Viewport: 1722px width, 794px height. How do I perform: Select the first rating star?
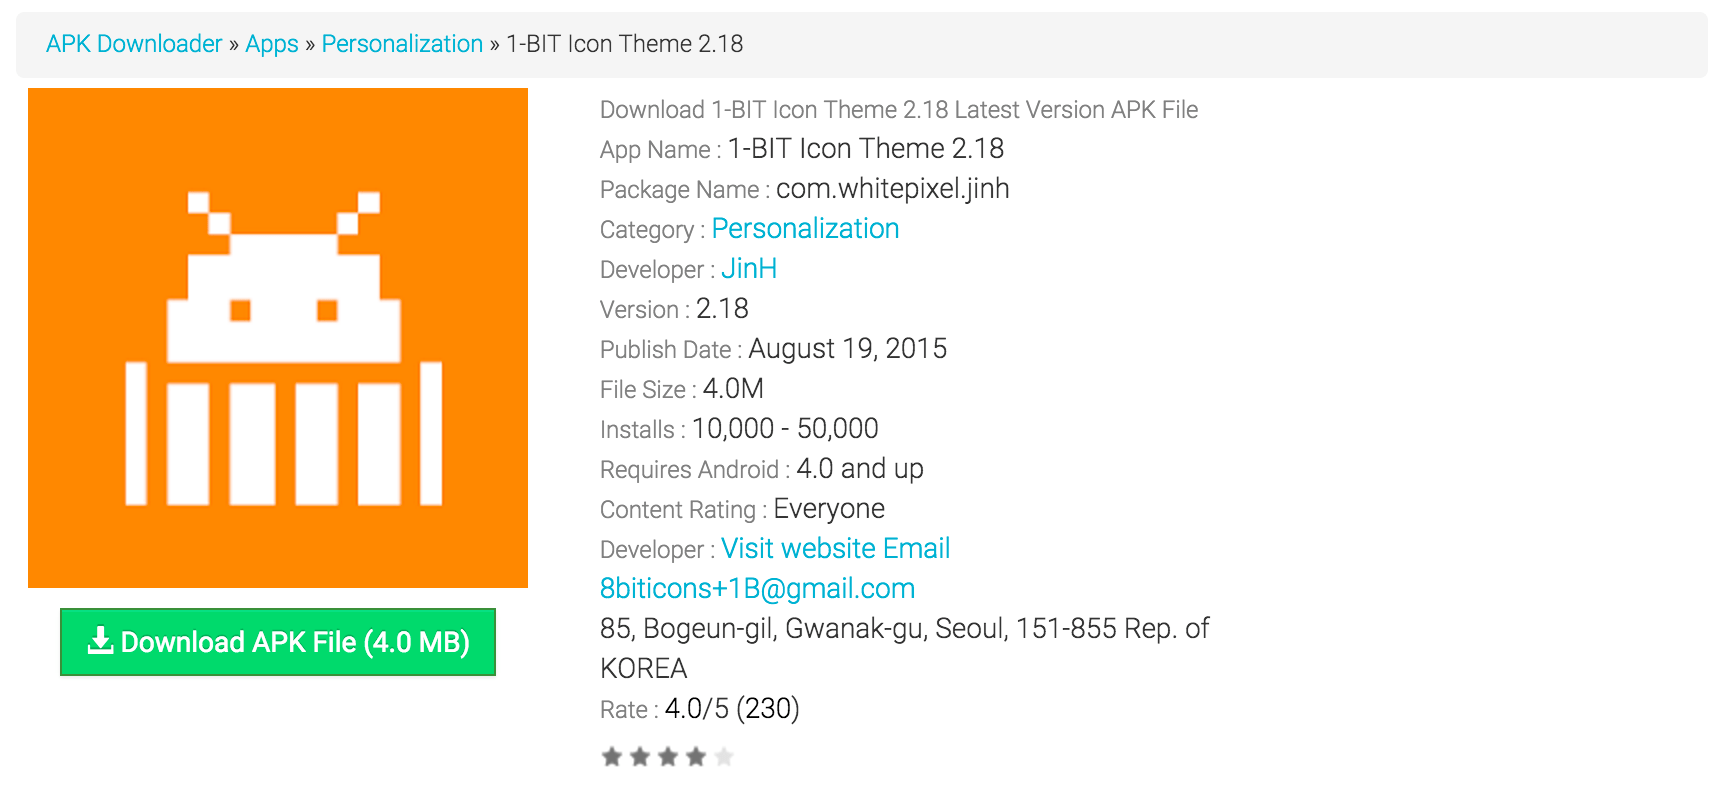coord(611,757)
